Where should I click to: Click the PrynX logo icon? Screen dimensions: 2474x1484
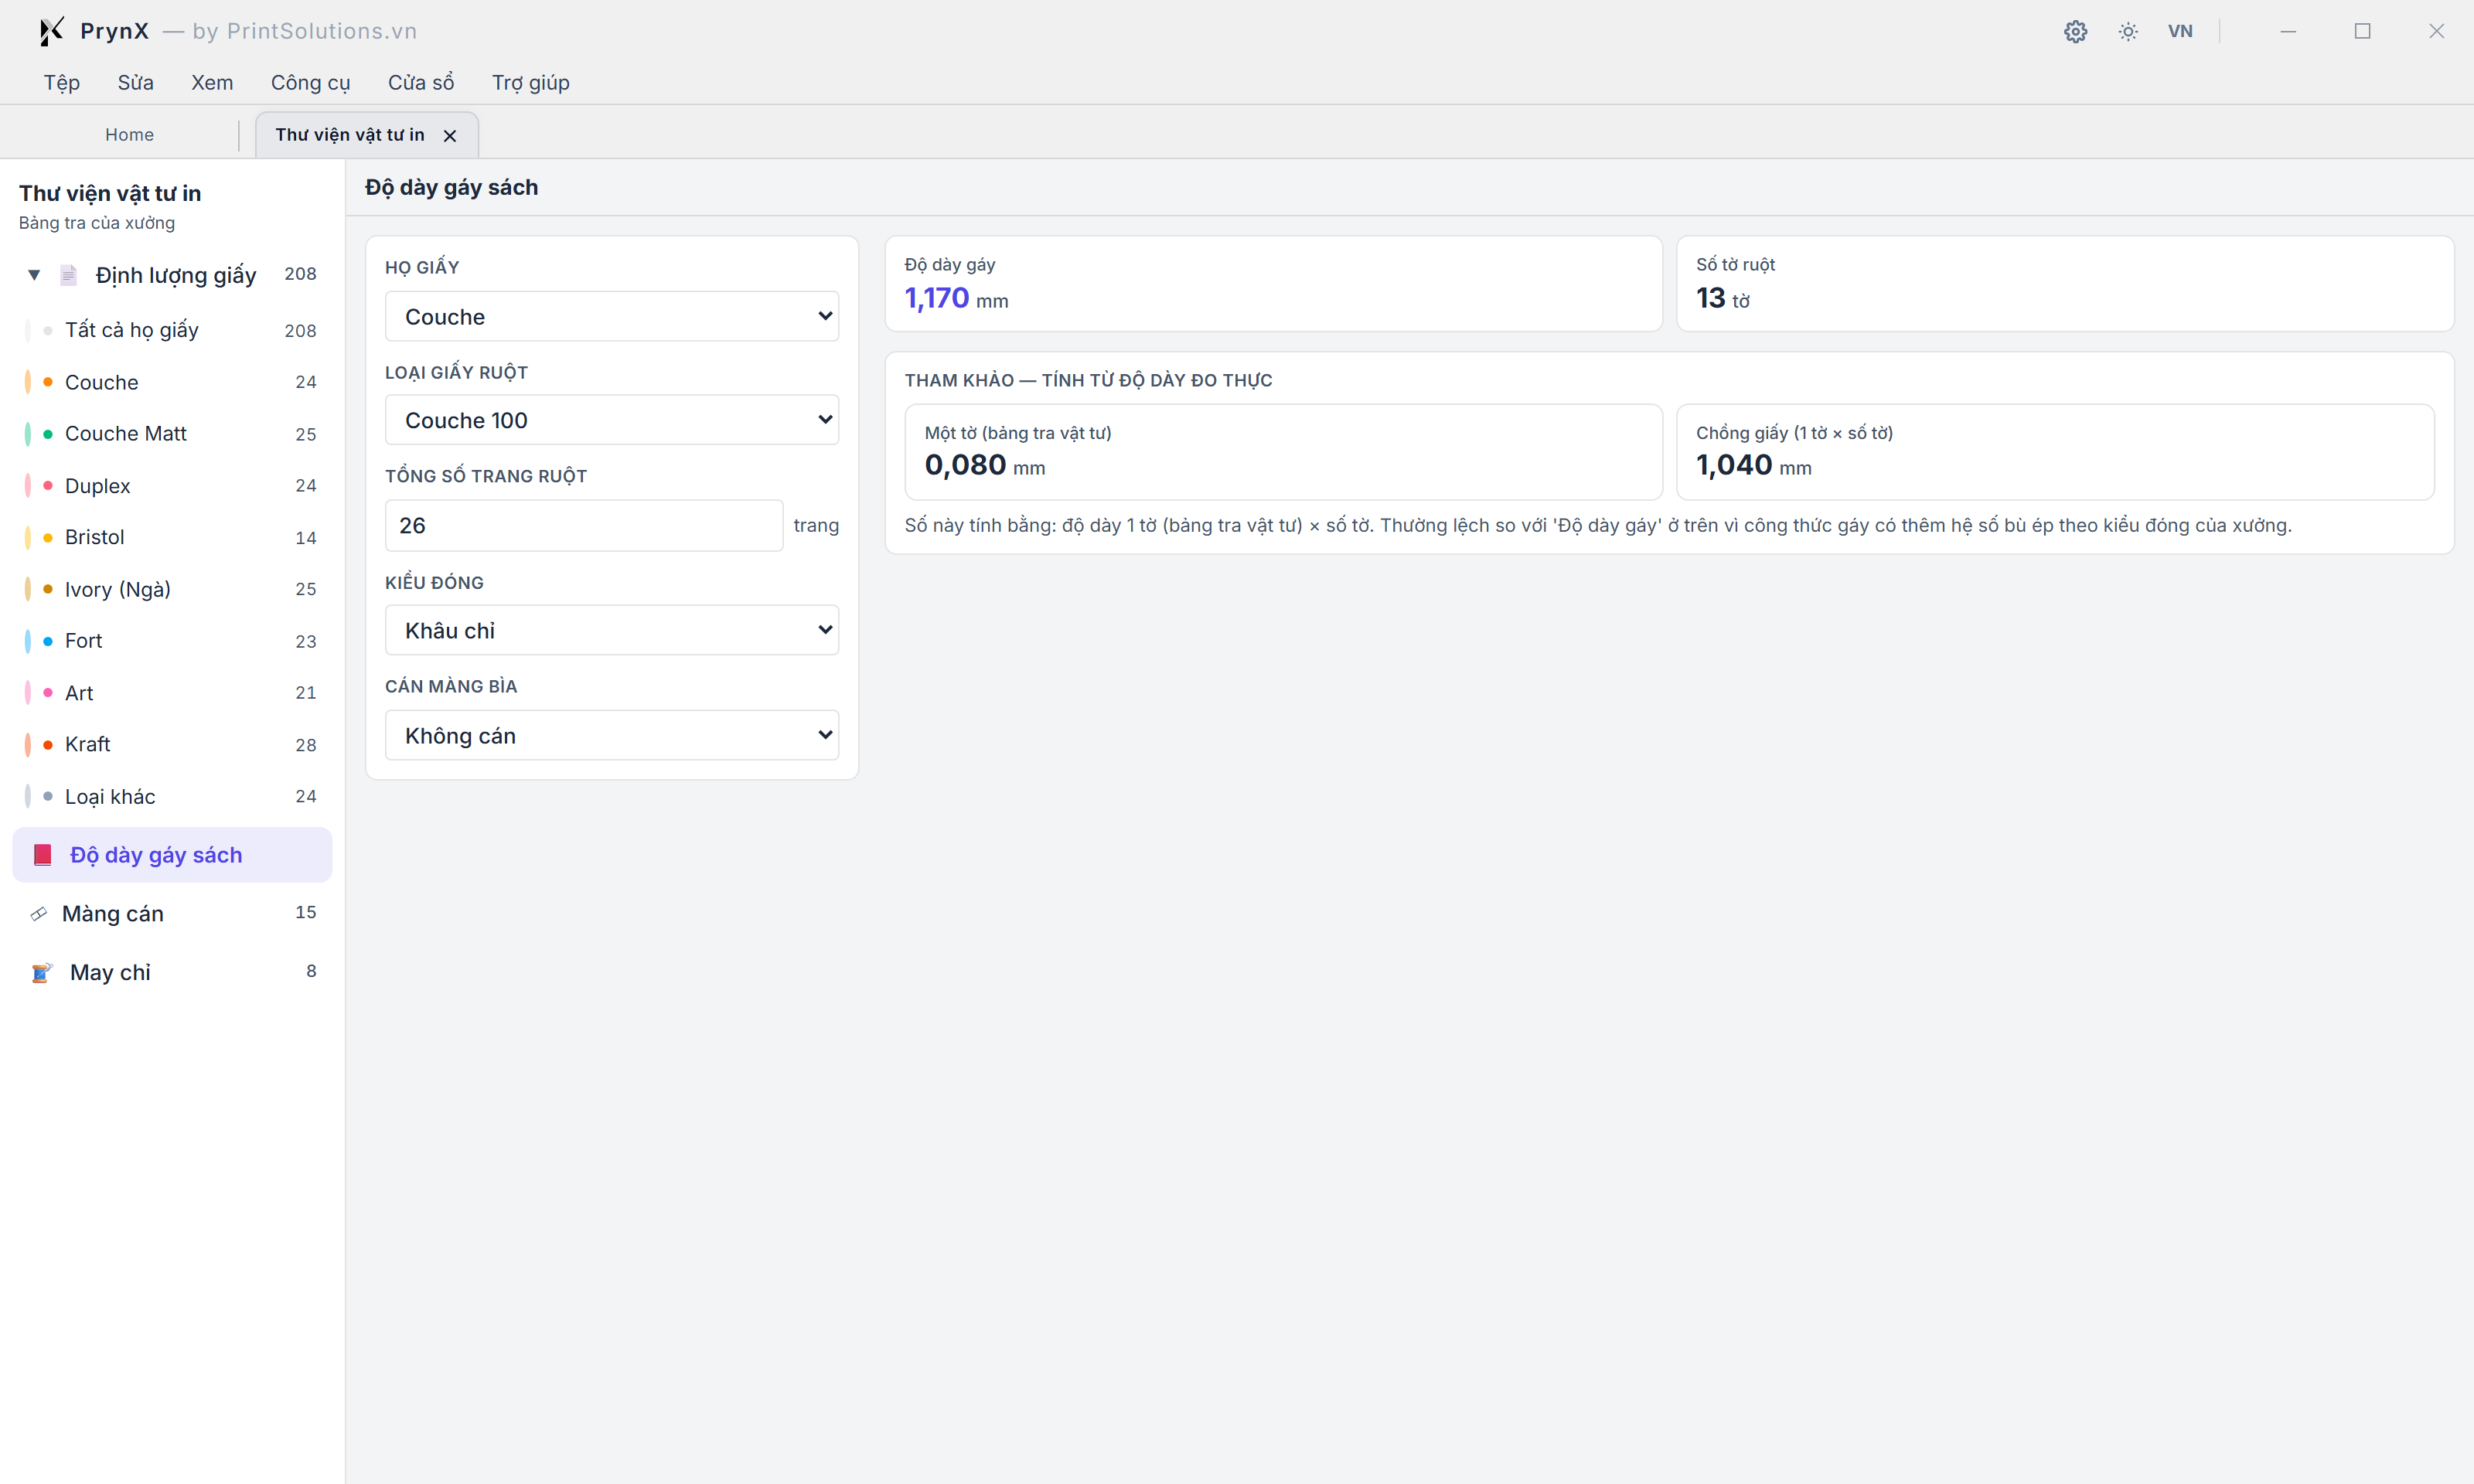[x=51, y=31]
